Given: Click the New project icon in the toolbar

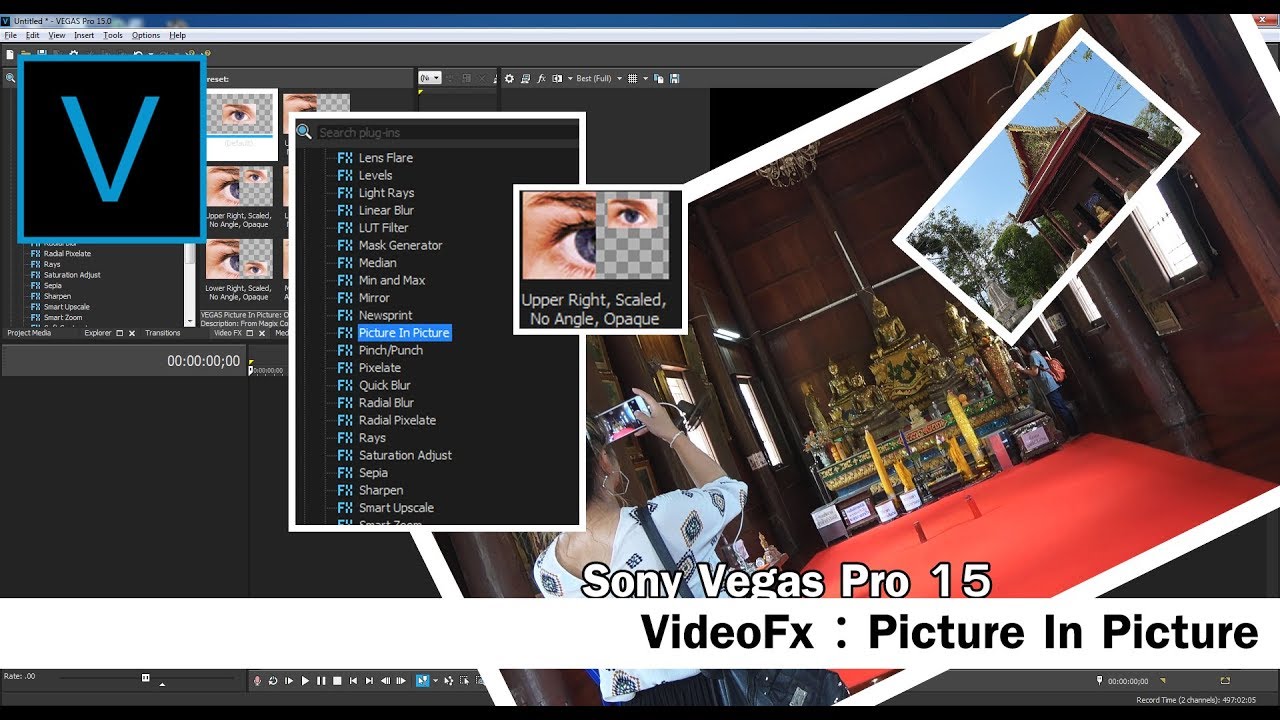Looking at the screenshot, I should (x=10, y=54).
